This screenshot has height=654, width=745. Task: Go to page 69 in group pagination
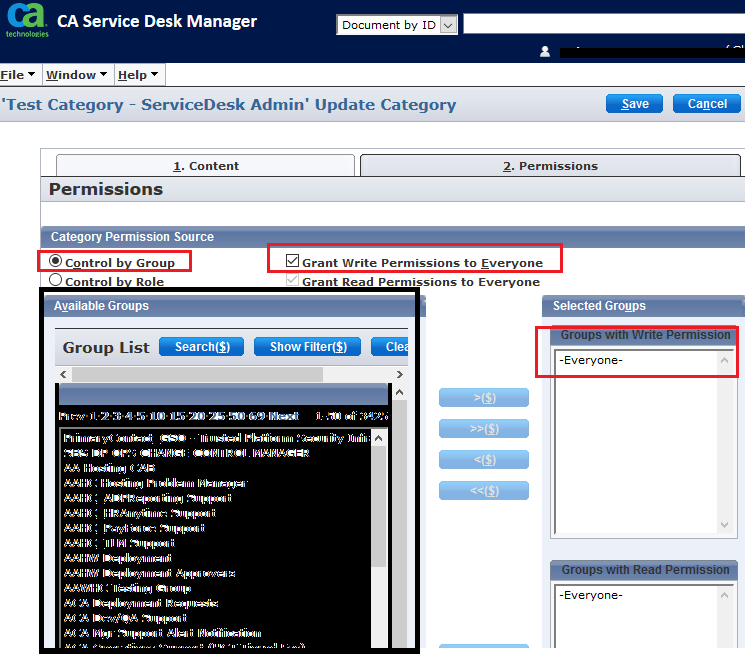257,416
